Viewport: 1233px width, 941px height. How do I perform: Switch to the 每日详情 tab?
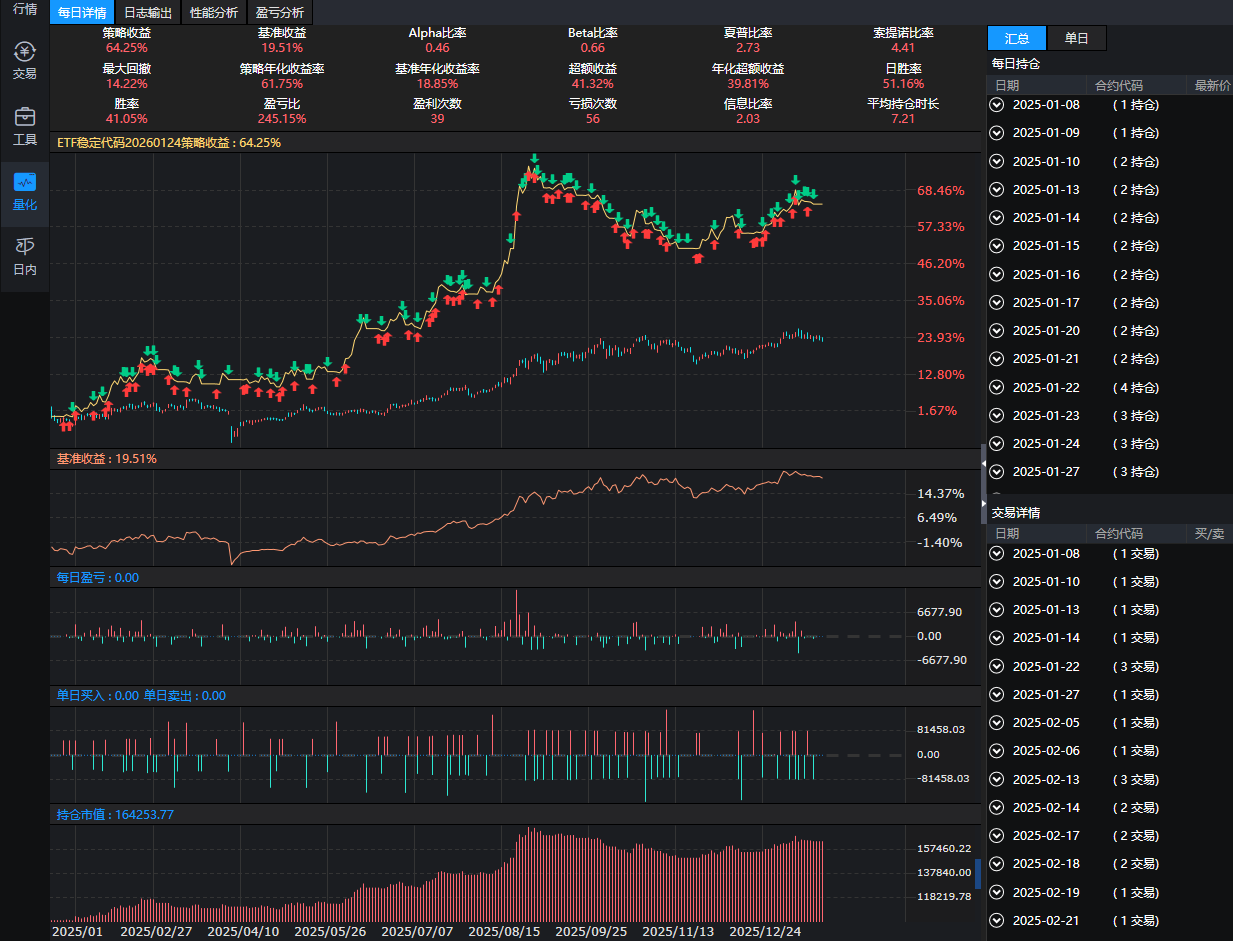[x=81, y=12]
